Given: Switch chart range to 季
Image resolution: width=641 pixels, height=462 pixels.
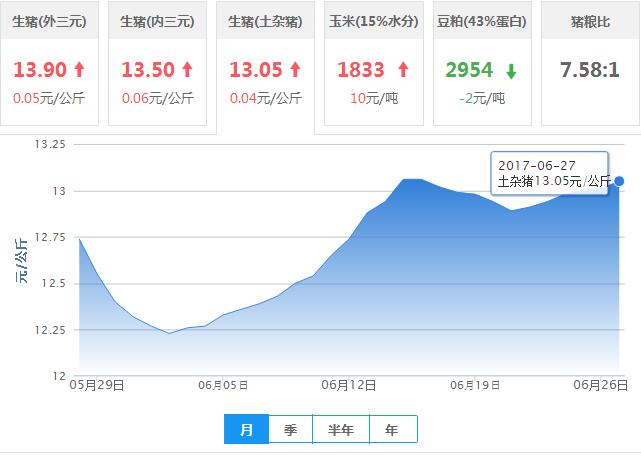Looking at the screenshot, I should click(x=290, y=430).
